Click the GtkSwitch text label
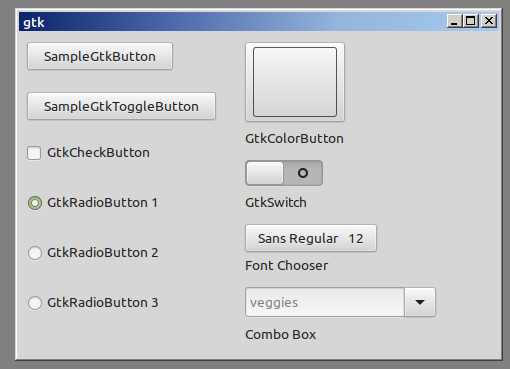 276,203
